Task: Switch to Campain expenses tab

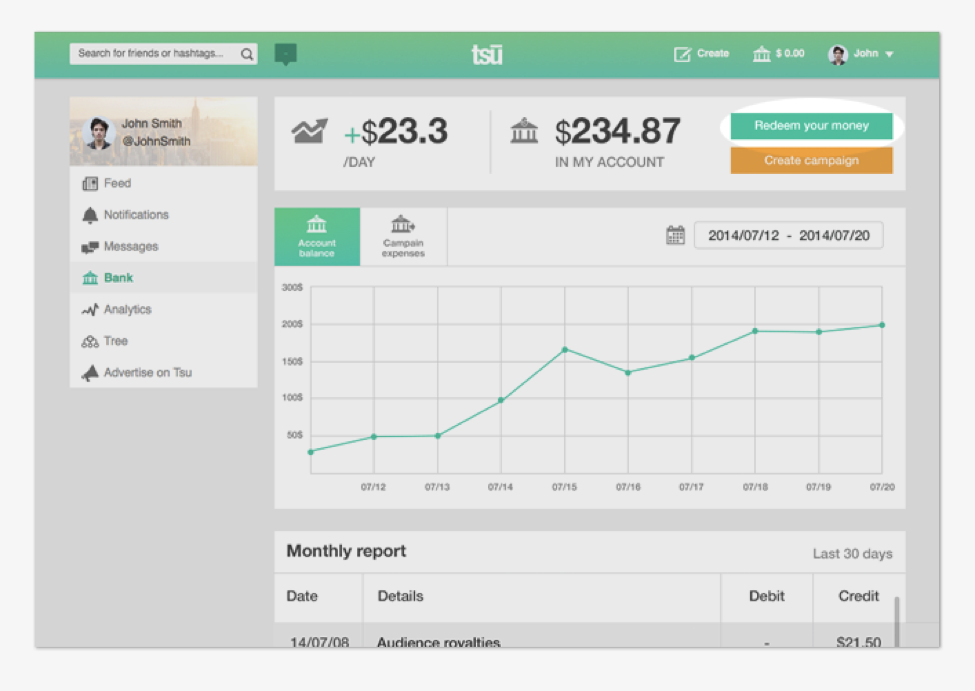Action: click(x=403, y=236)
